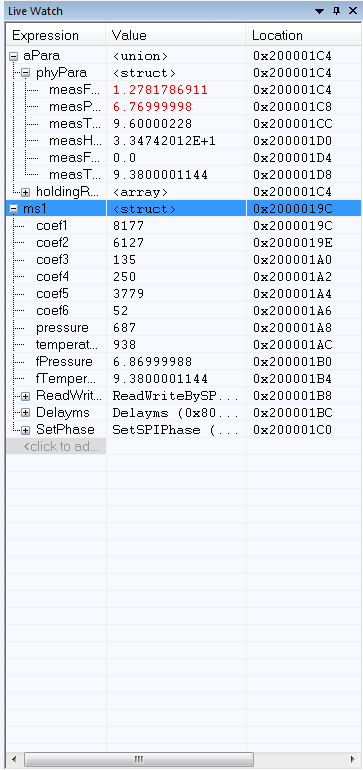
Task: Click the fPressure value 6.86999988
Action: (x=152, y=362)
